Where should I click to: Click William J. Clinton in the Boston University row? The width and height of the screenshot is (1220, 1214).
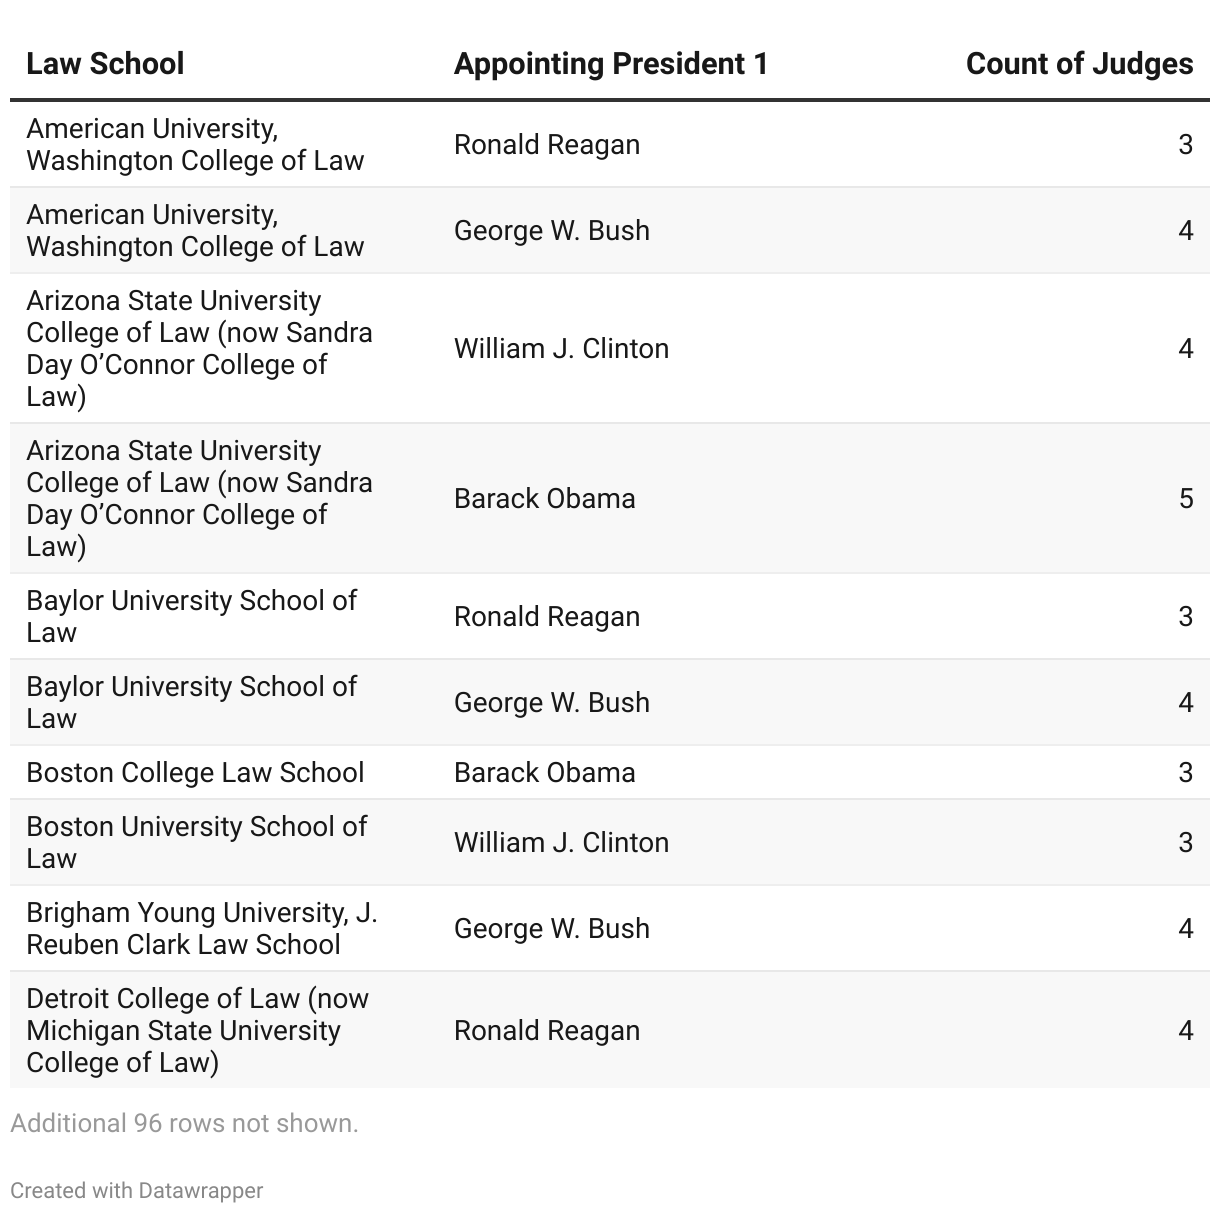[561, 842]
